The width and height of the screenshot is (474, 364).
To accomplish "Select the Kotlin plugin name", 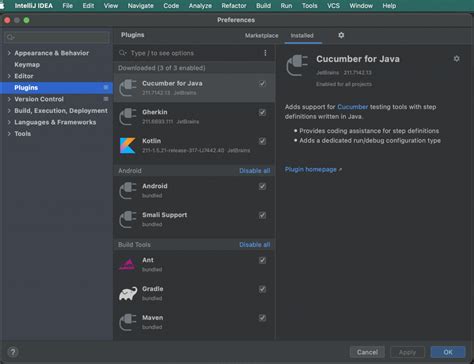I will [x=151, y=141].
